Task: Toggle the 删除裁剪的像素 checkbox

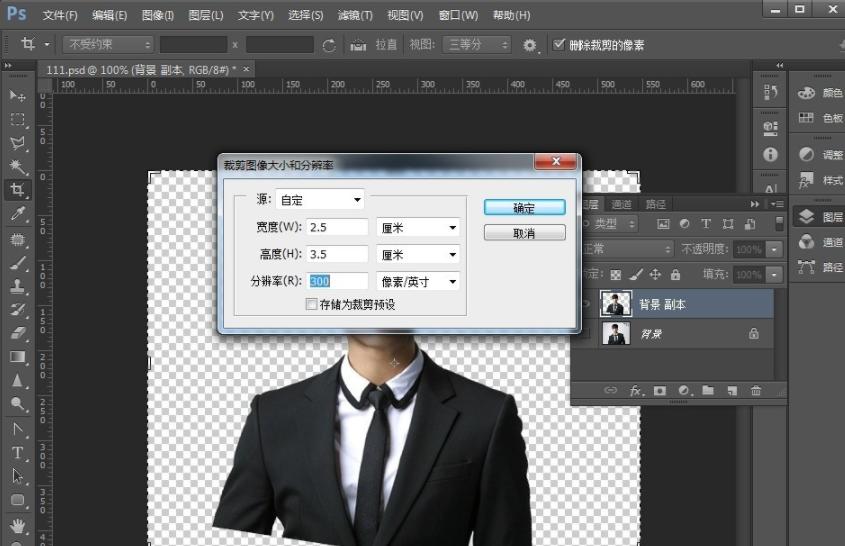Action: (559, 46)
